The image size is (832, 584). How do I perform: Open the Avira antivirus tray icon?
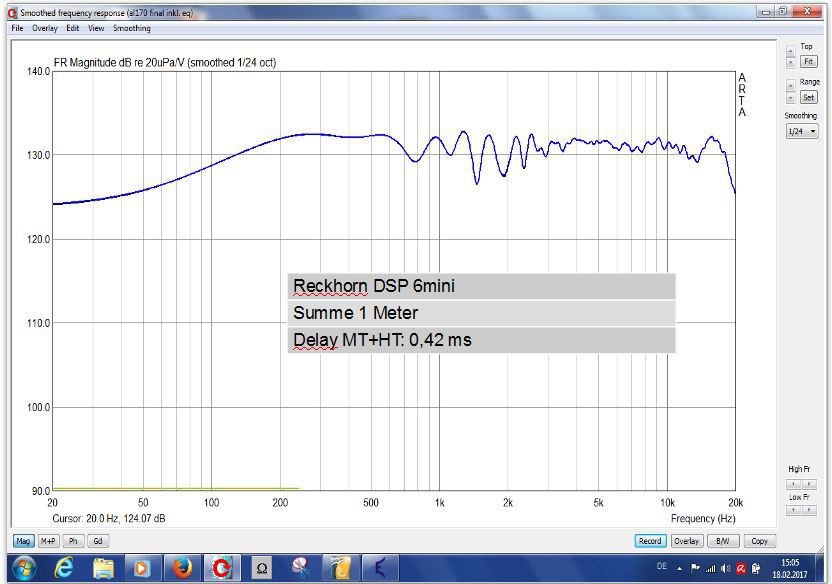(x=741, y=569)
